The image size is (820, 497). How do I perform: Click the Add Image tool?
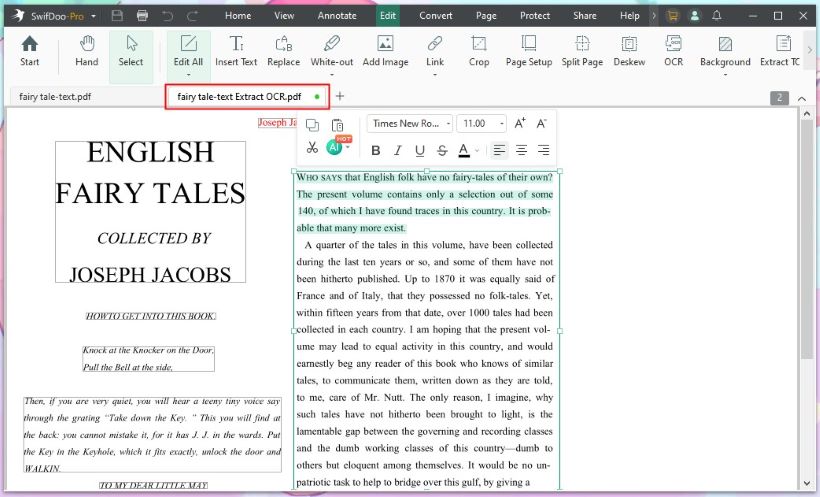[385, 51]
